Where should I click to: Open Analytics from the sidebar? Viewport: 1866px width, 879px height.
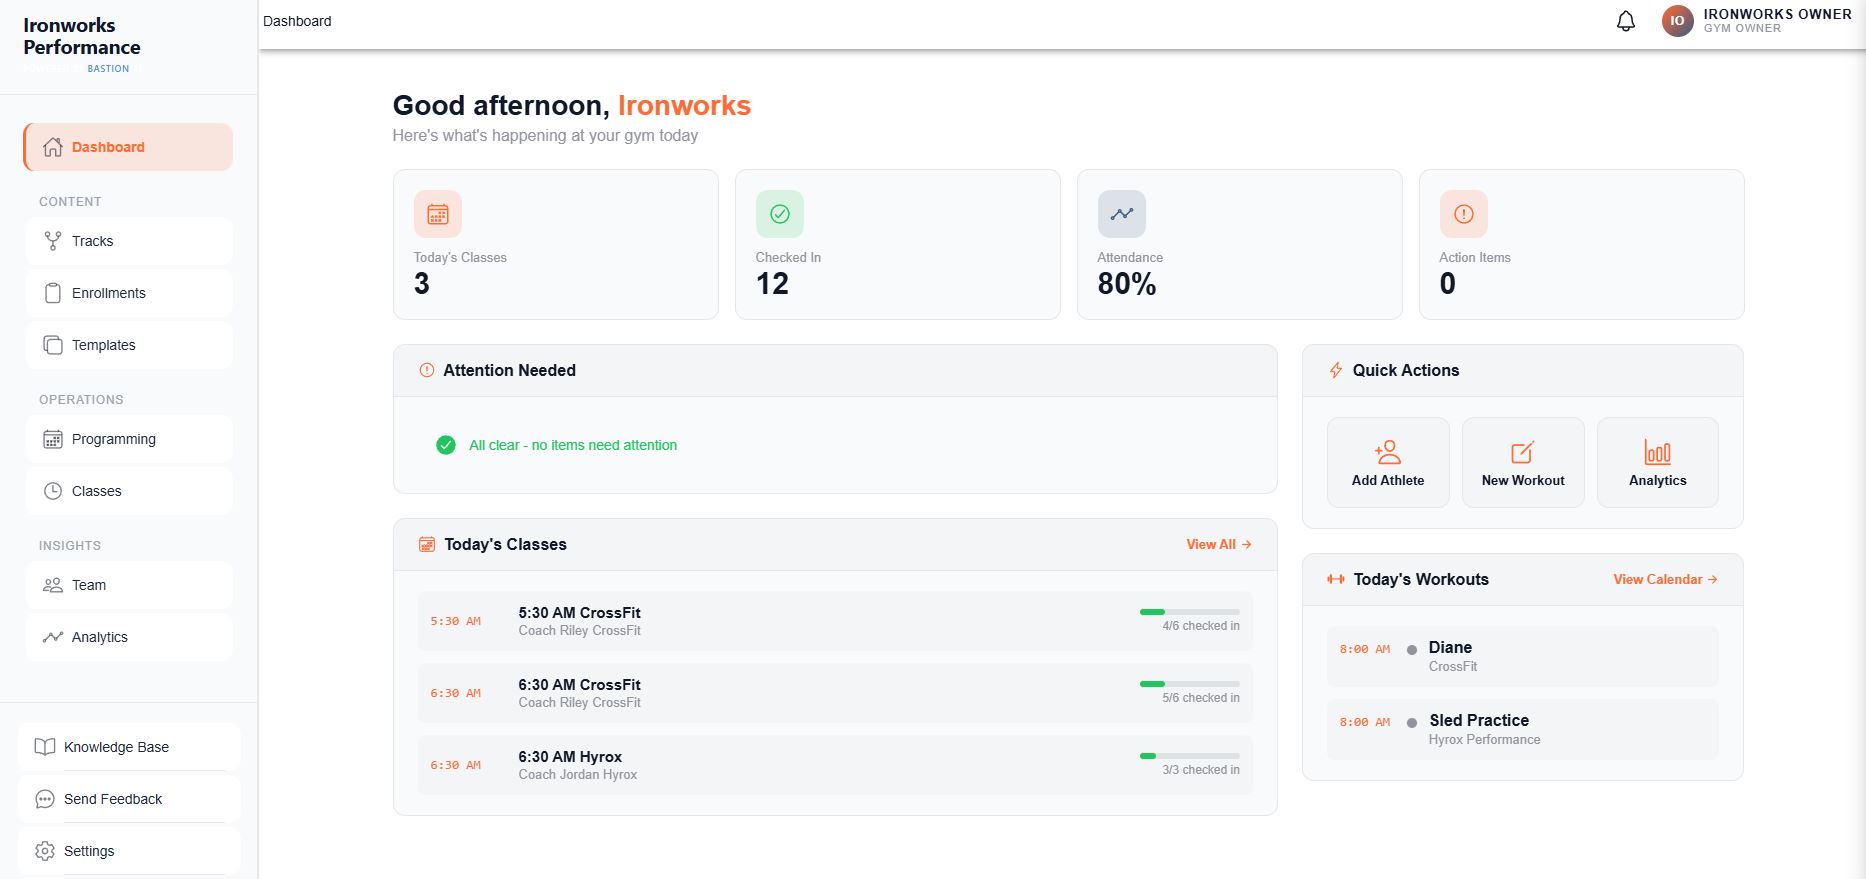[x=129, y=637]
